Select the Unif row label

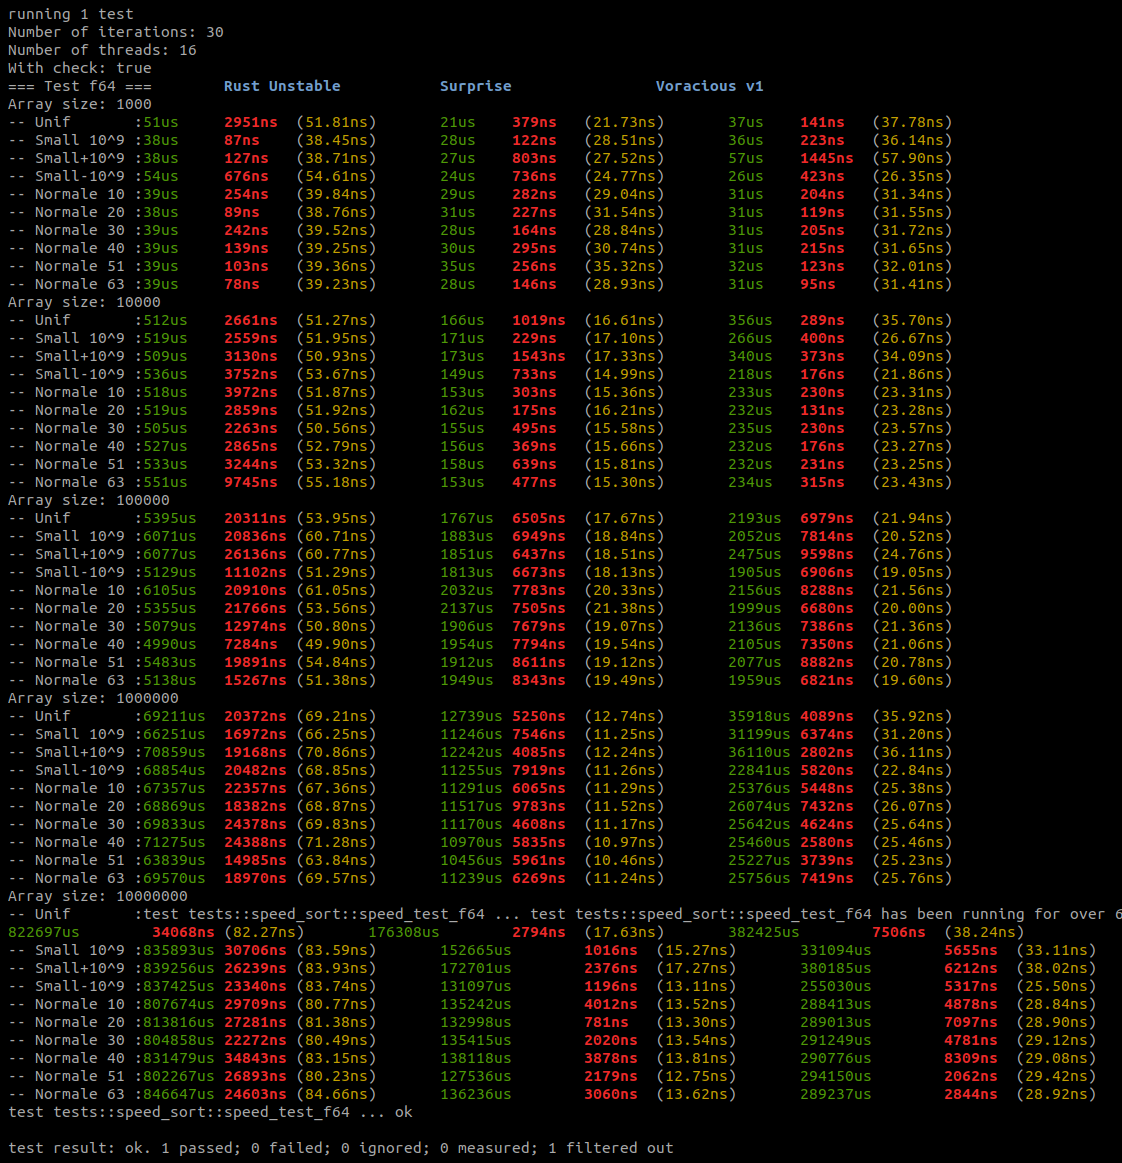(52, 122)
